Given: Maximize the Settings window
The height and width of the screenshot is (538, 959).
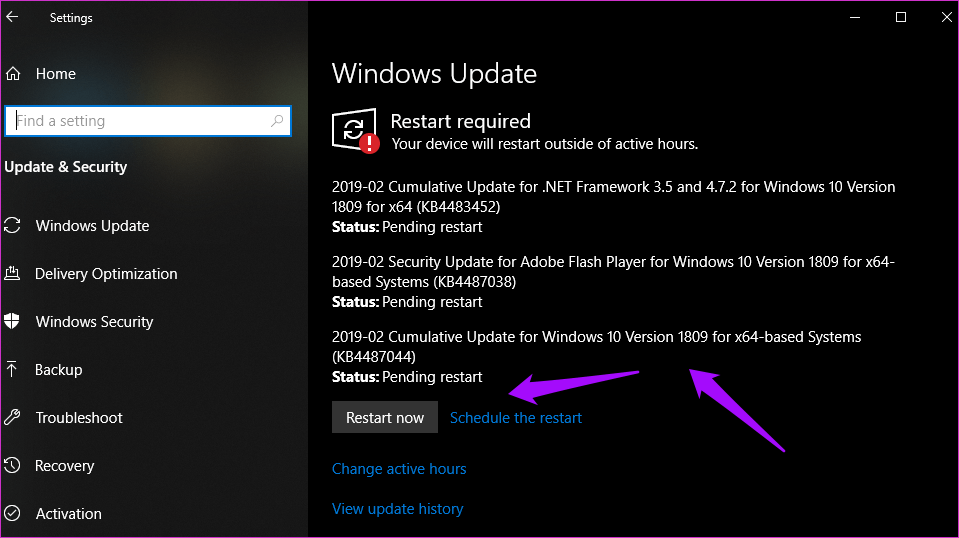Looking at the screenshot, I should coord(901,17).
